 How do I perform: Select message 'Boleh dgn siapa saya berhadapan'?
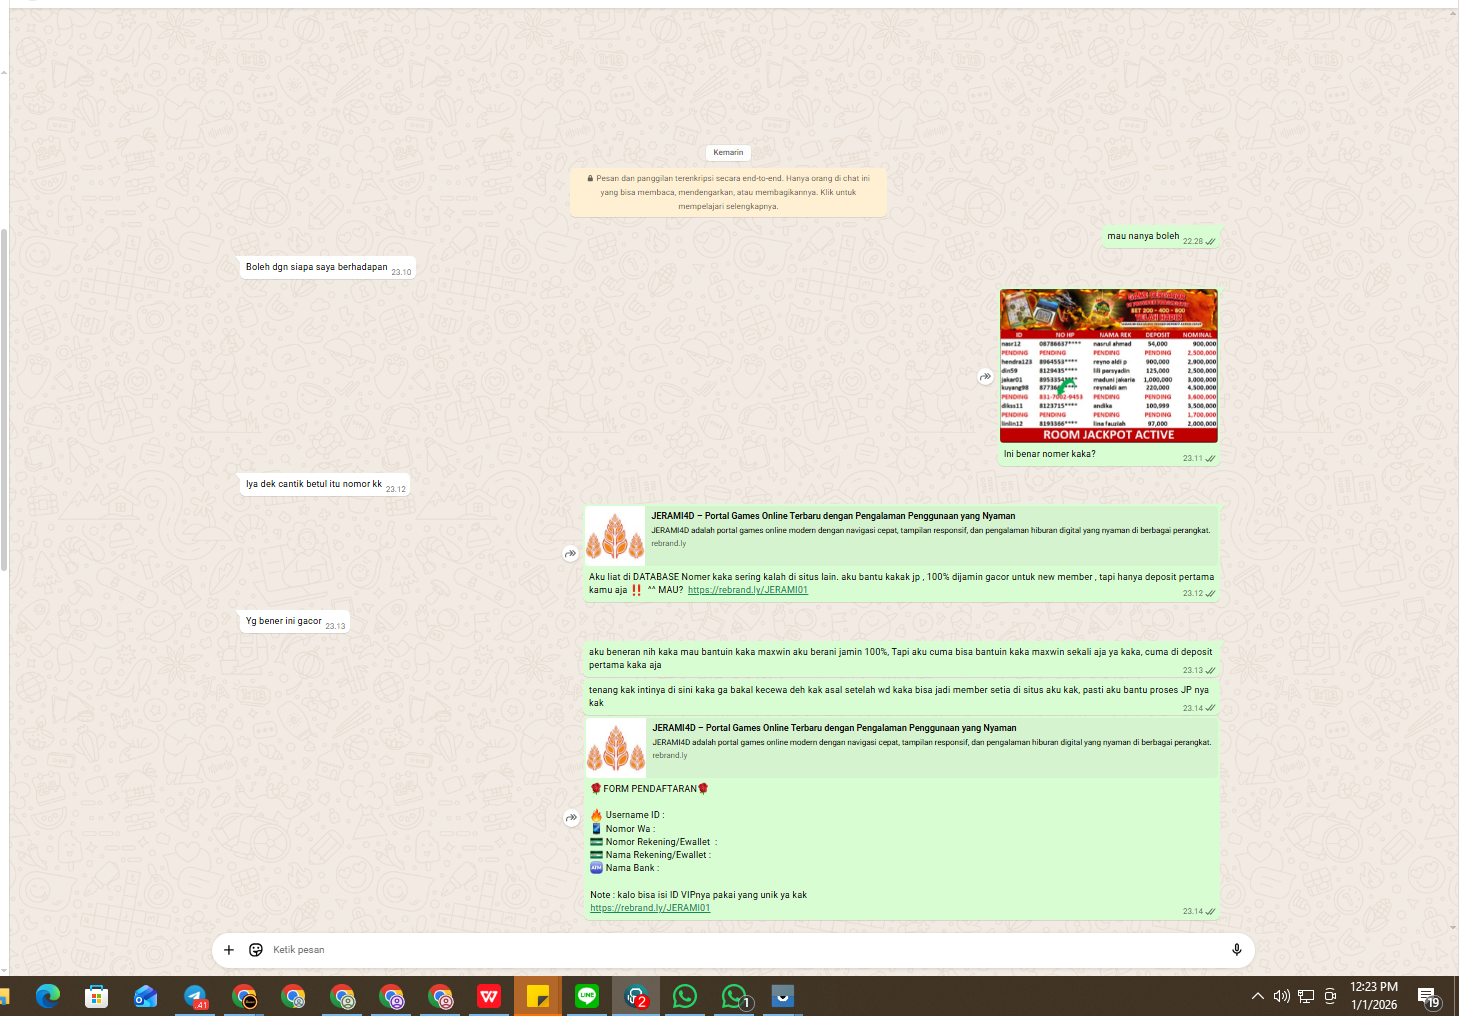pos(316,267)
